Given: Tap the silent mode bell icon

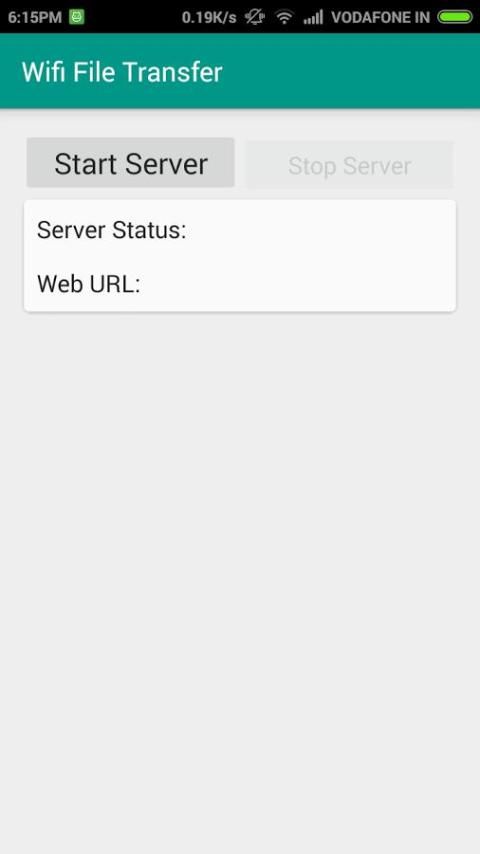Looking at the screenshot, I should click(255, 17).
